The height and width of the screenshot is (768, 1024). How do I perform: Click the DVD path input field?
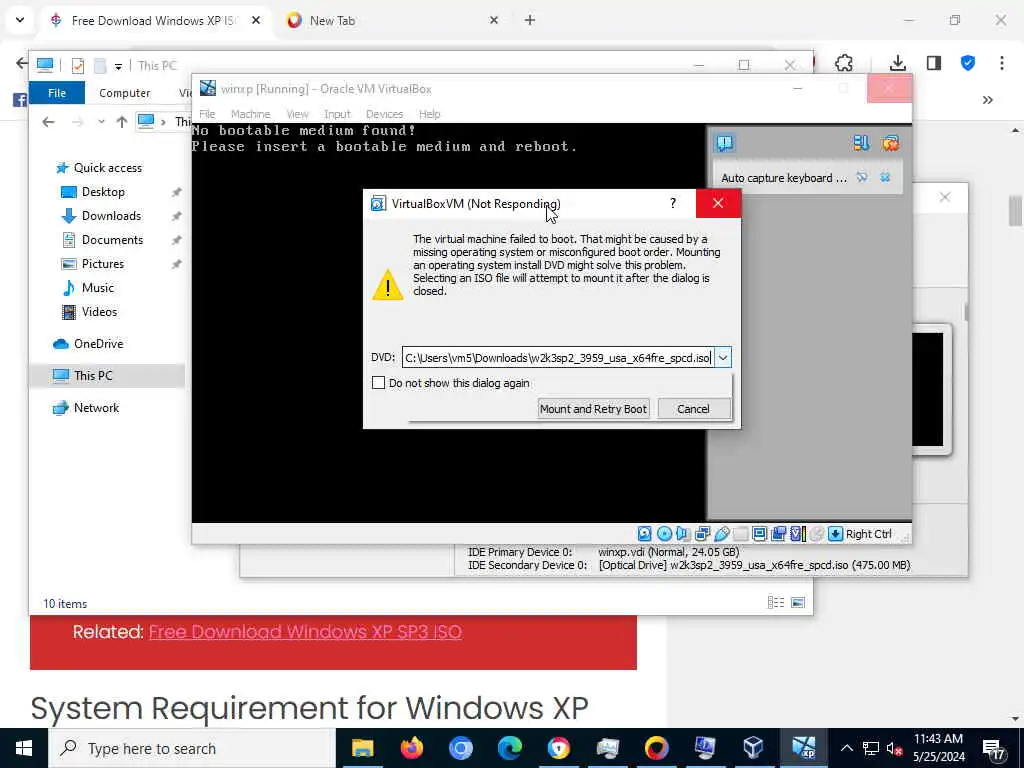pyautogui.click(x=558, y=357)
